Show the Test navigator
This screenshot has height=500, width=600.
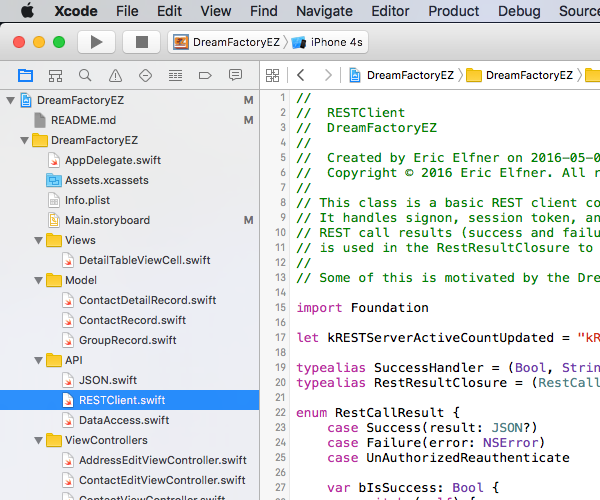pos(145,75)
